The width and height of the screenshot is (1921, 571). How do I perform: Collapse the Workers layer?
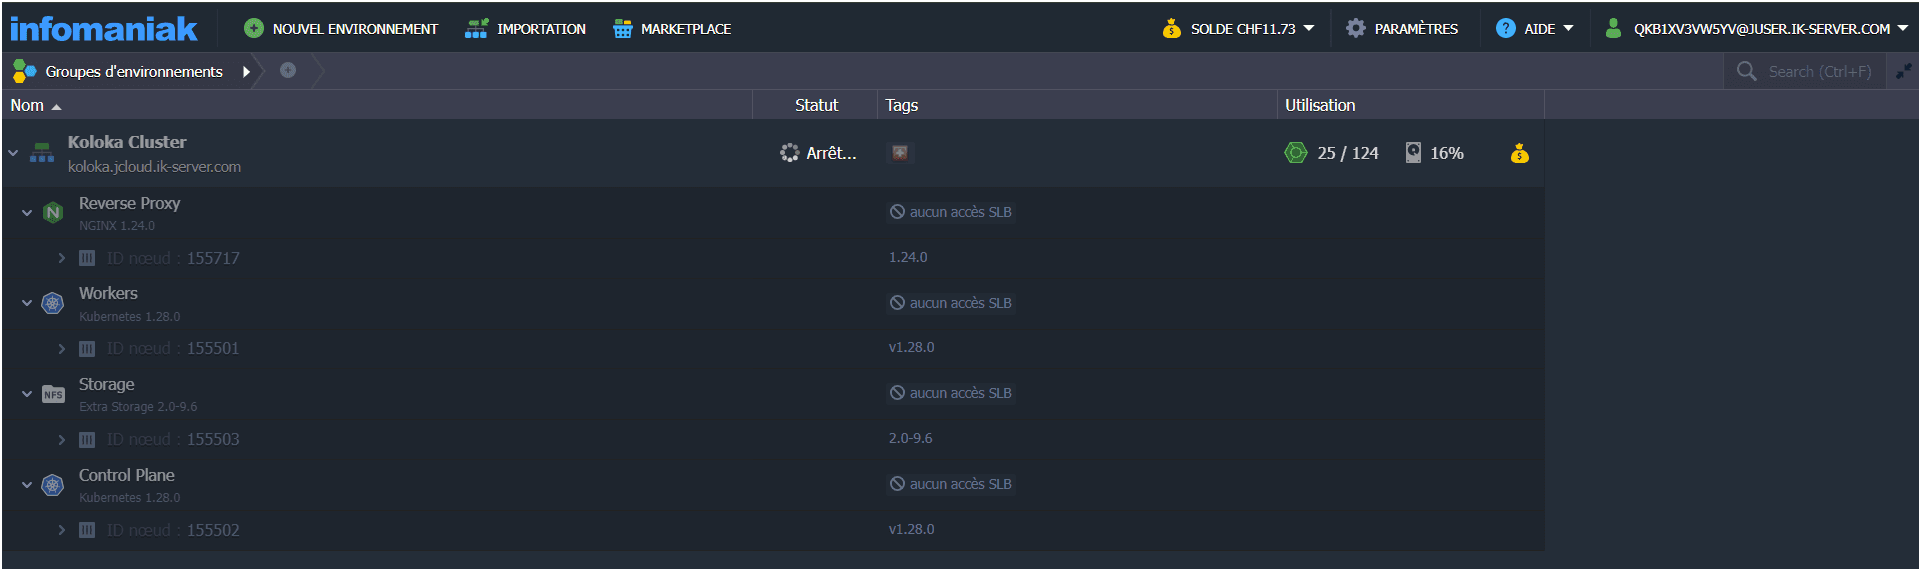[x=27, y=303]
